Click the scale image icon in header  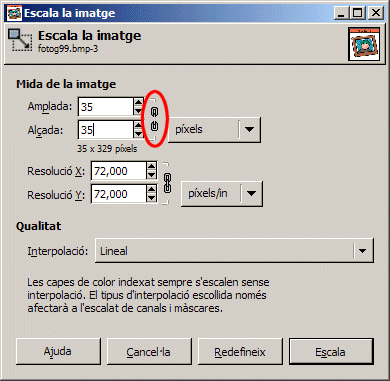20,41
